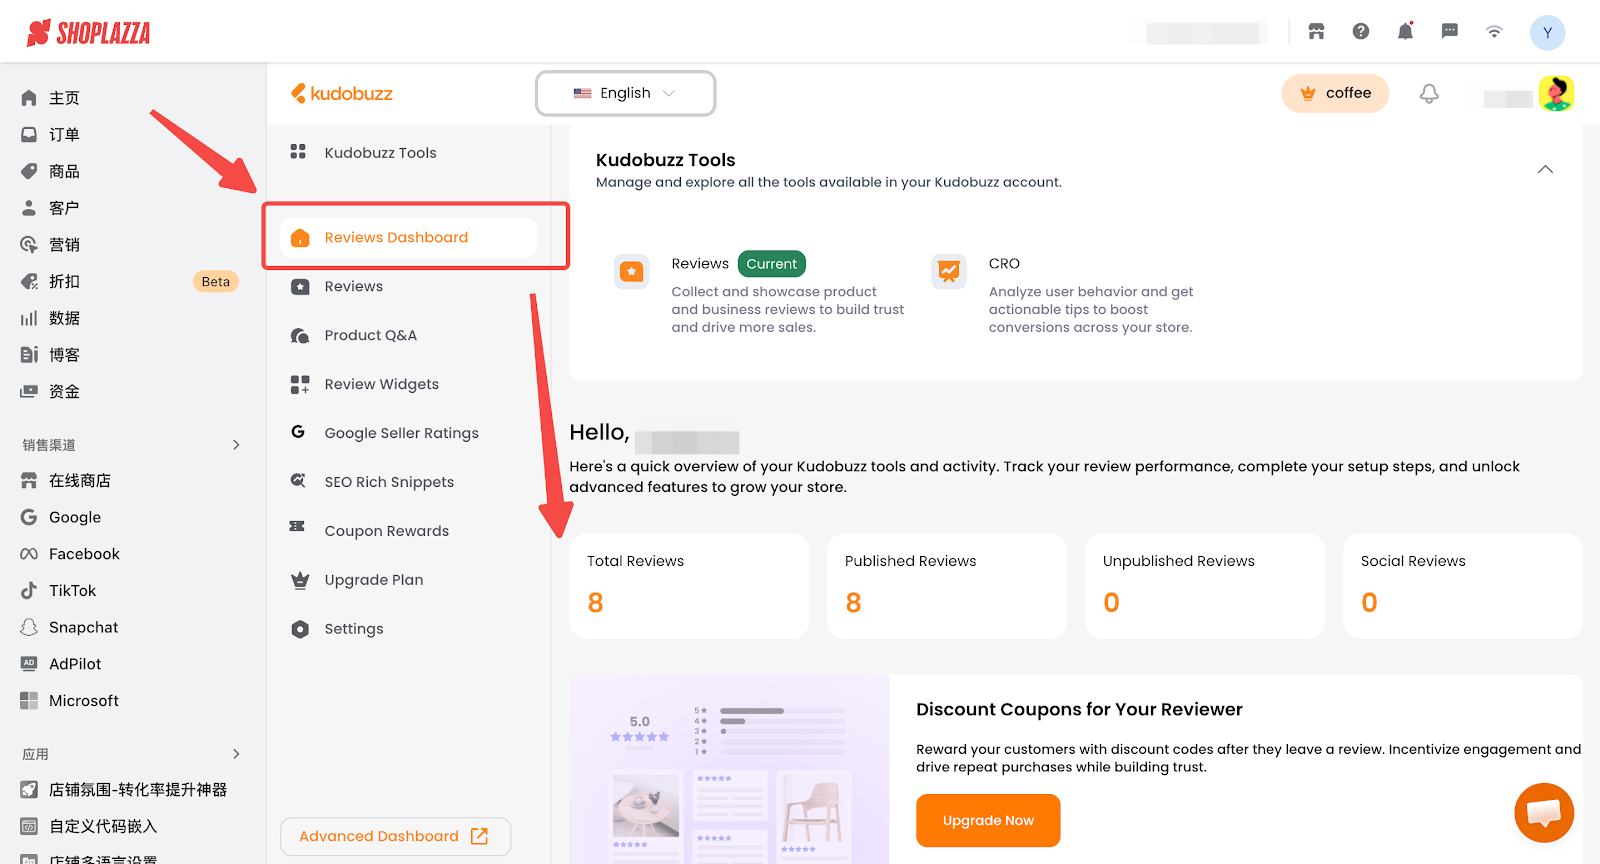The height and width of the screenshot is (864, 1600).
Task: Select Reviews Dashboard in sidebar
Action: point(396,238)
